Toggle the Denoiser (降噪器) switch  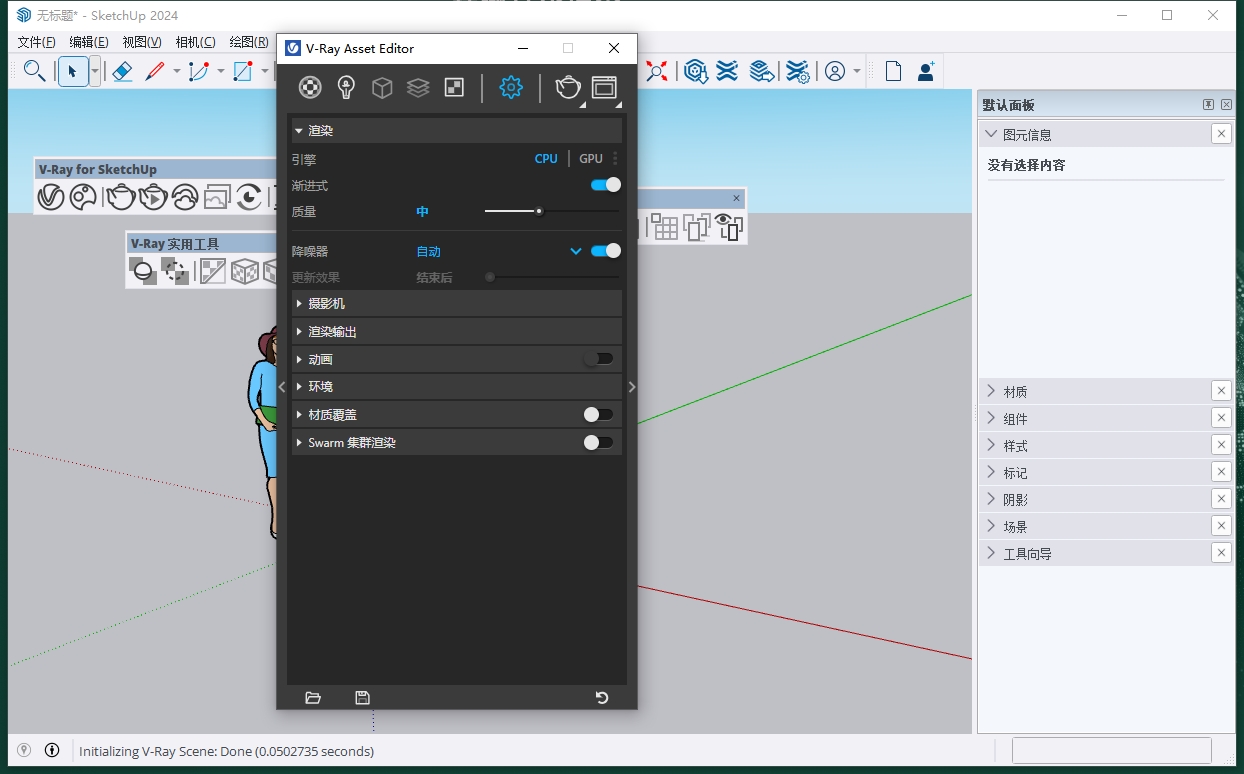[605, 251]
